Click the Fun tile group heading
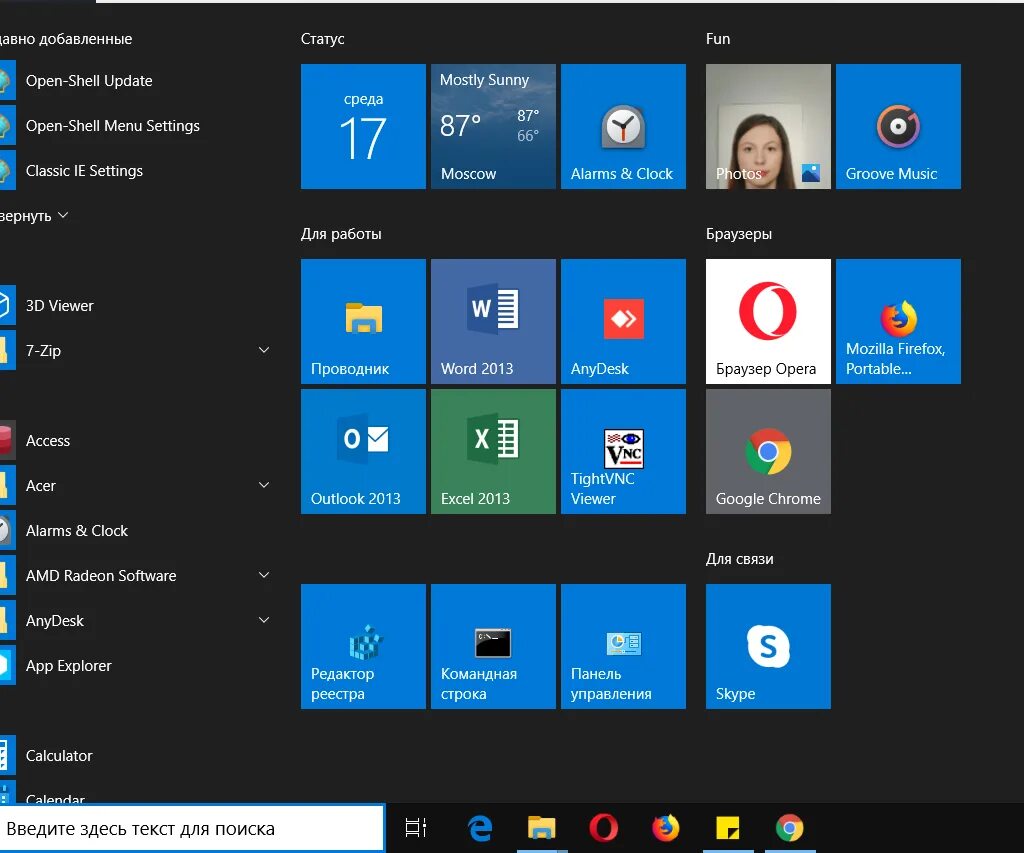1024x853 pixels. [x=718, y=39]
